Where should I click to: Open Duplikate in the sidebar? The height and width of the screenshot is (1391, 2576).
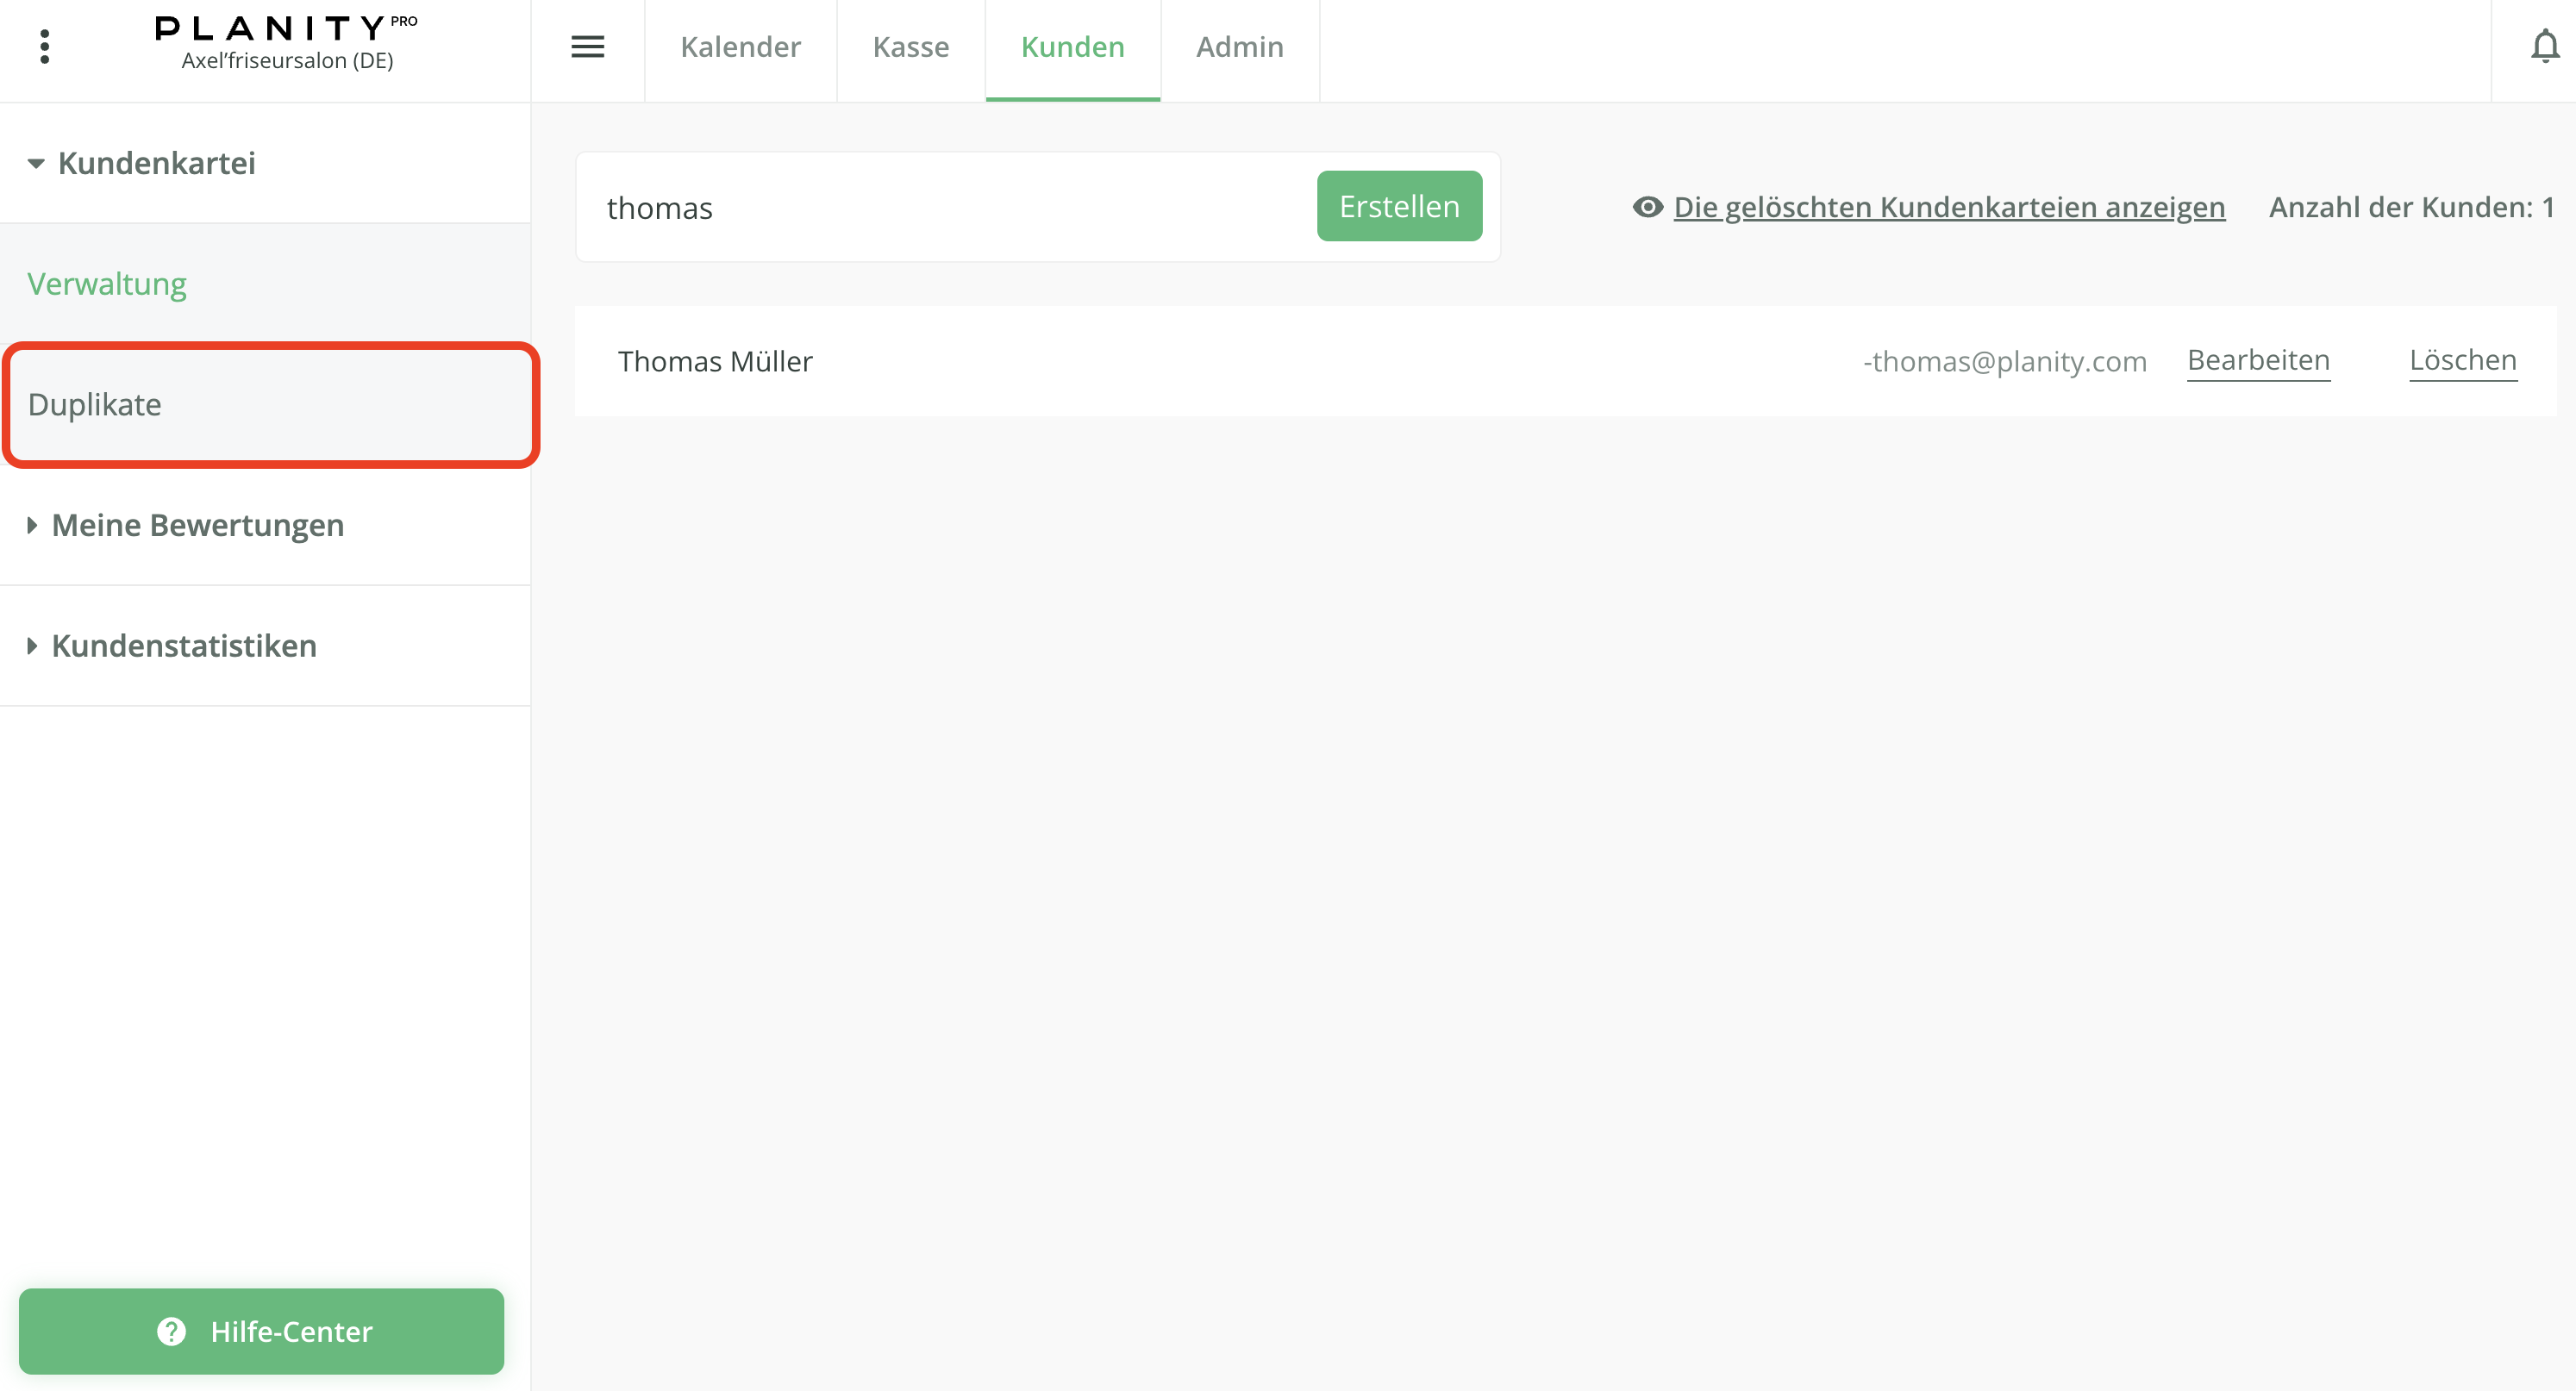(95, 404)
